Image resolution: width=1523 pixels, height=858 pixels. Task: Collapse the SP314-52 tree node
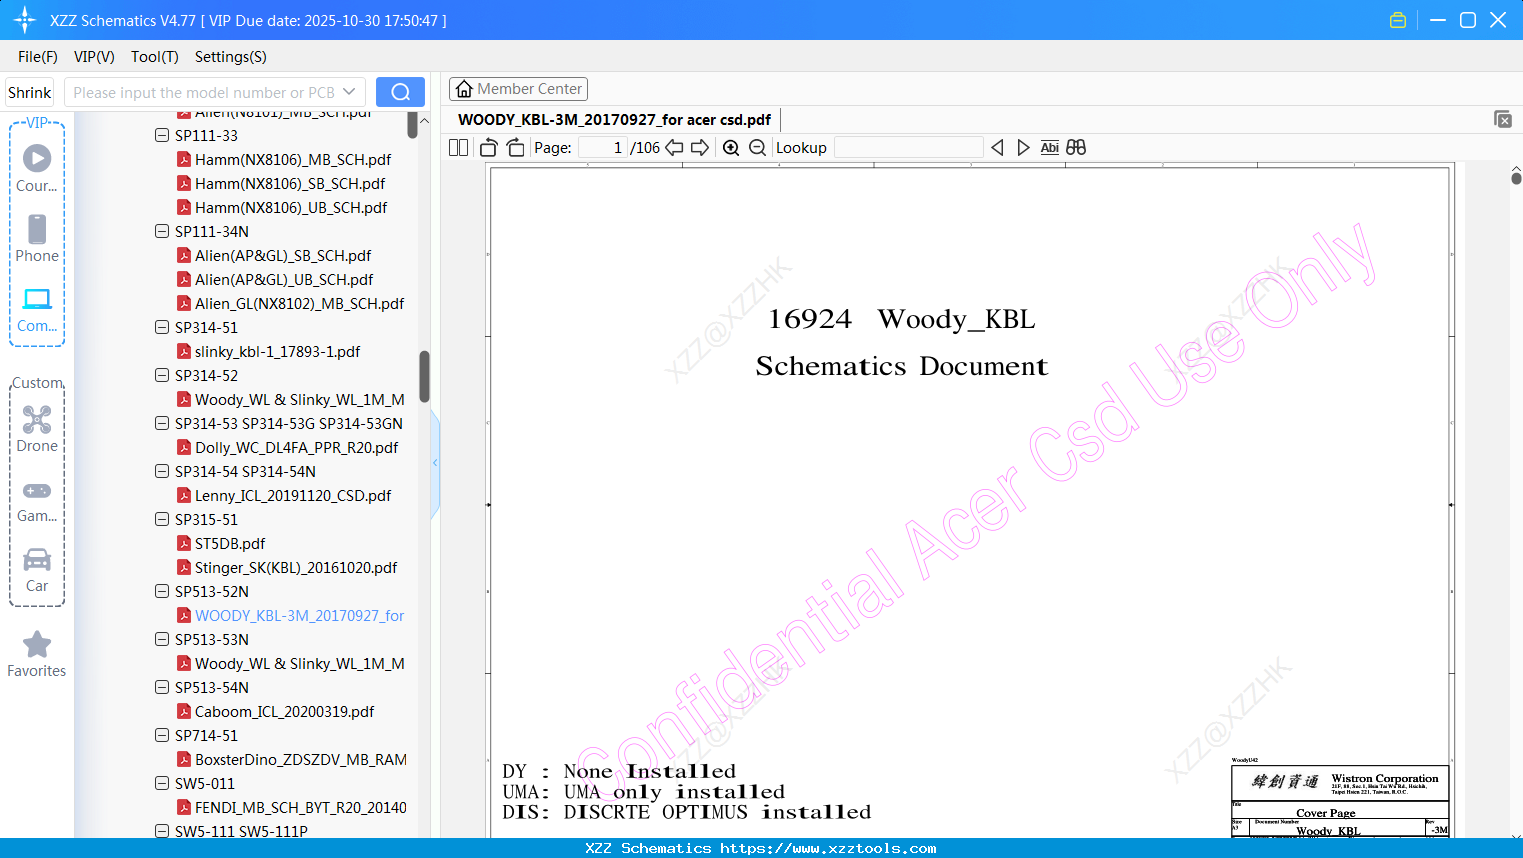(x=162, y=375)
